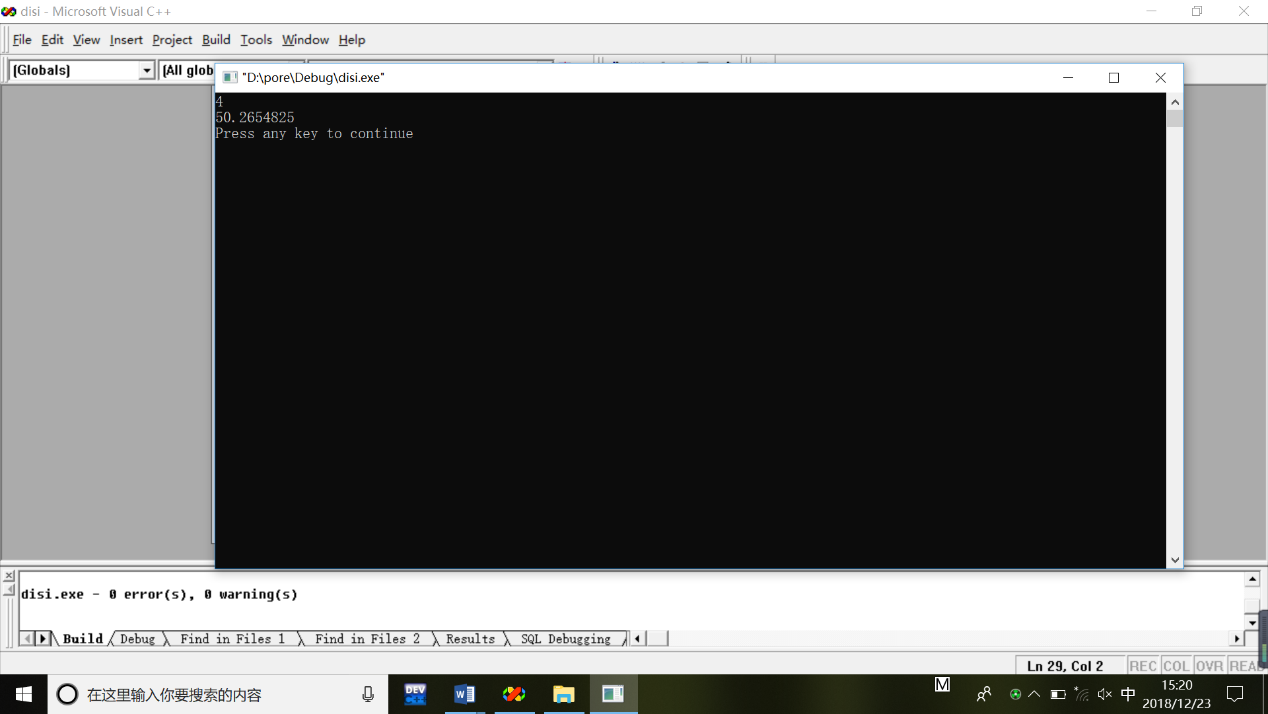
Task: Open the Windows Start menu
Action: (23, 694)
